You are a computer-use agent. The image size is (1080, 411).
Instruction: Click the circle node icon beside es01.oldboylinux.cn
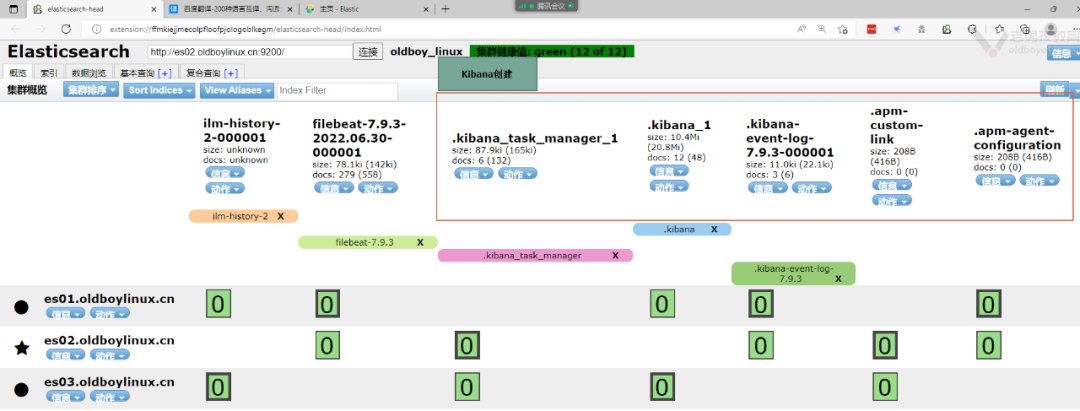click(22, 307)
